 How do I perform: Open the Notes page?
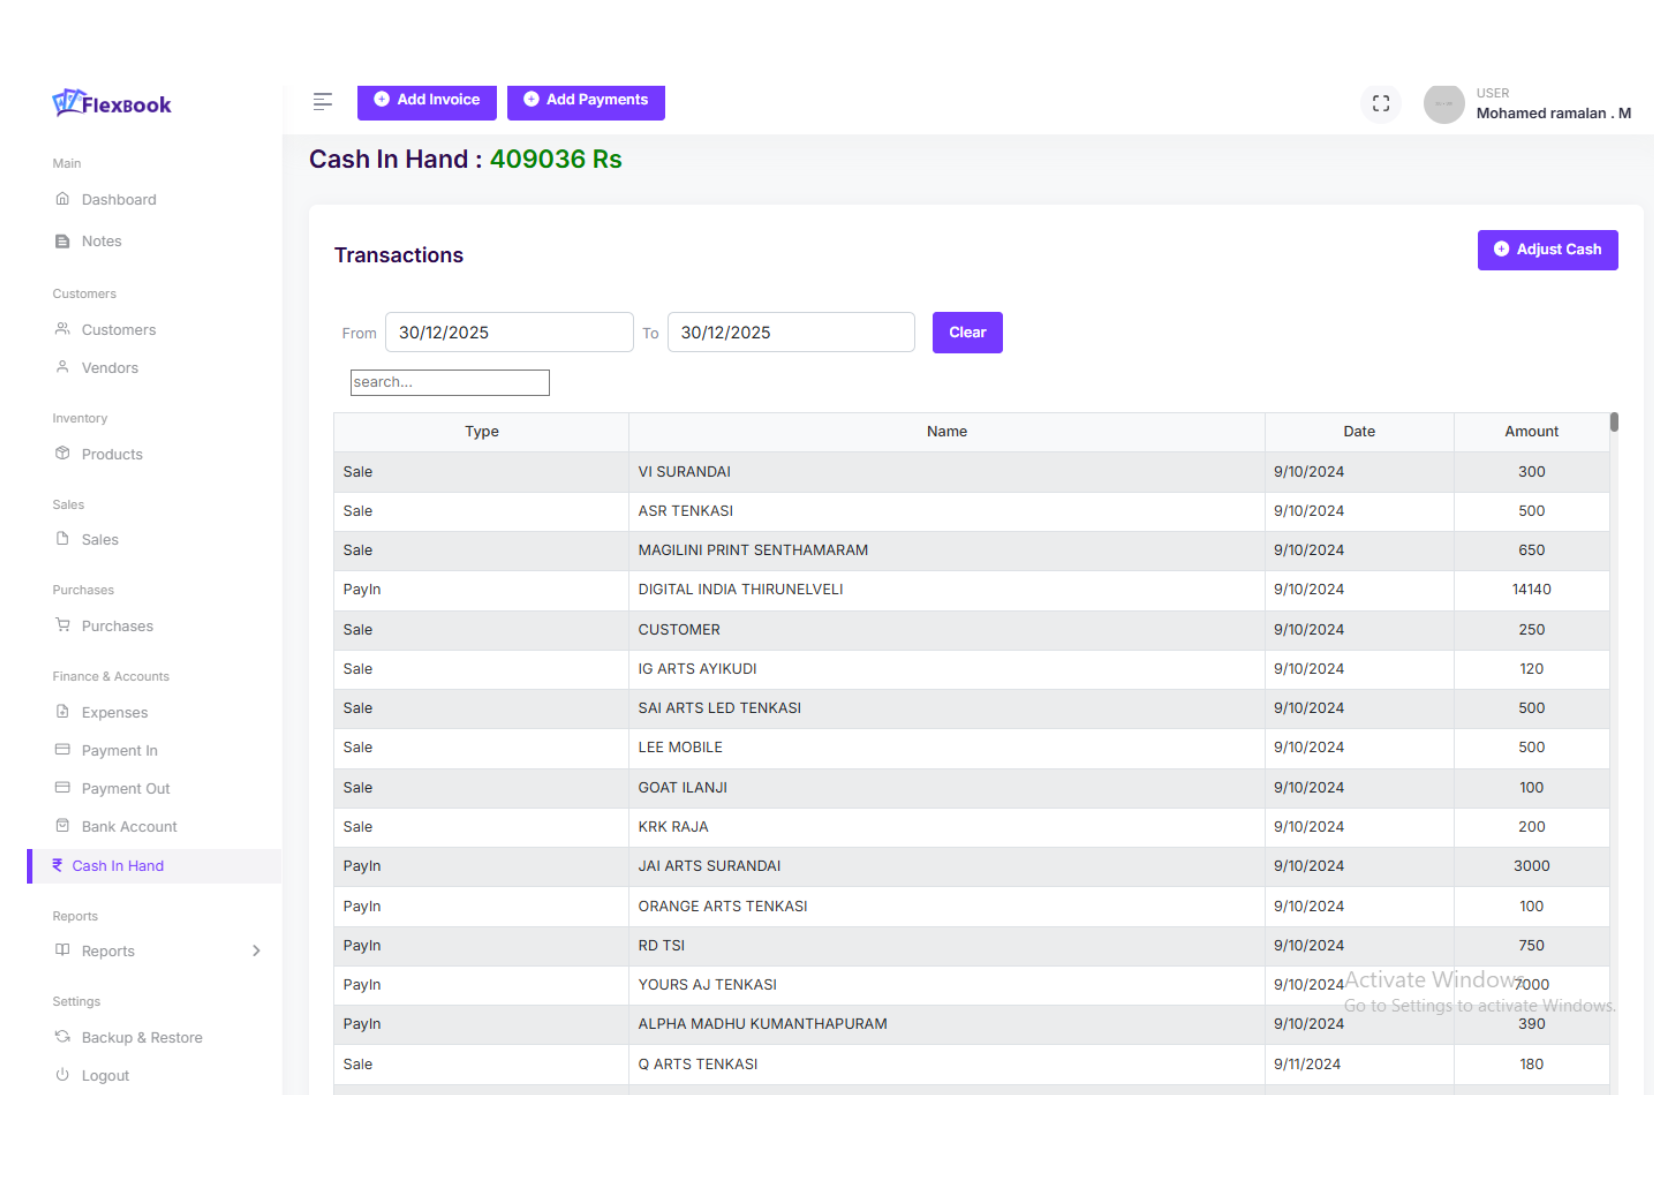click(x=101, y=241)
